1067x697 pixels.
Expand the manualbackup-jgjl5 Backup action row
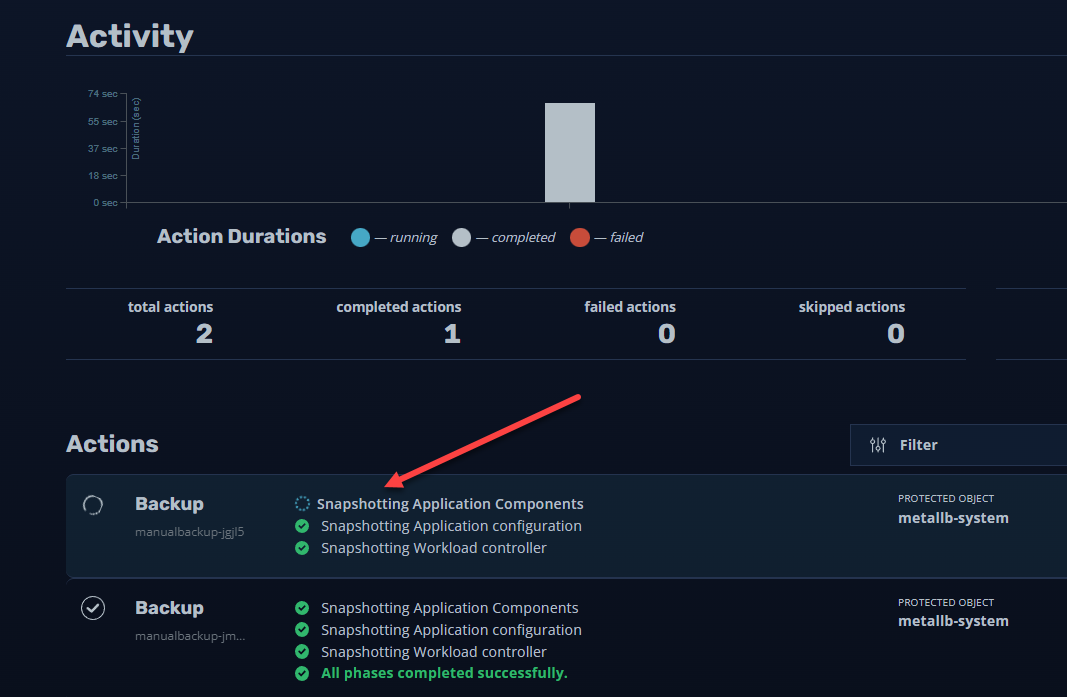coord(566,526)
